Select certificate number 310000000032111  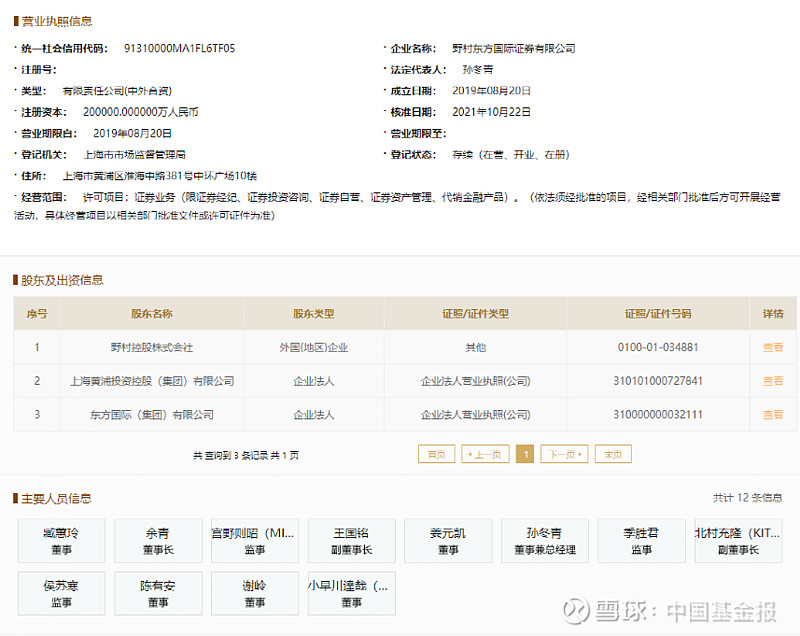tap(658, 415)
